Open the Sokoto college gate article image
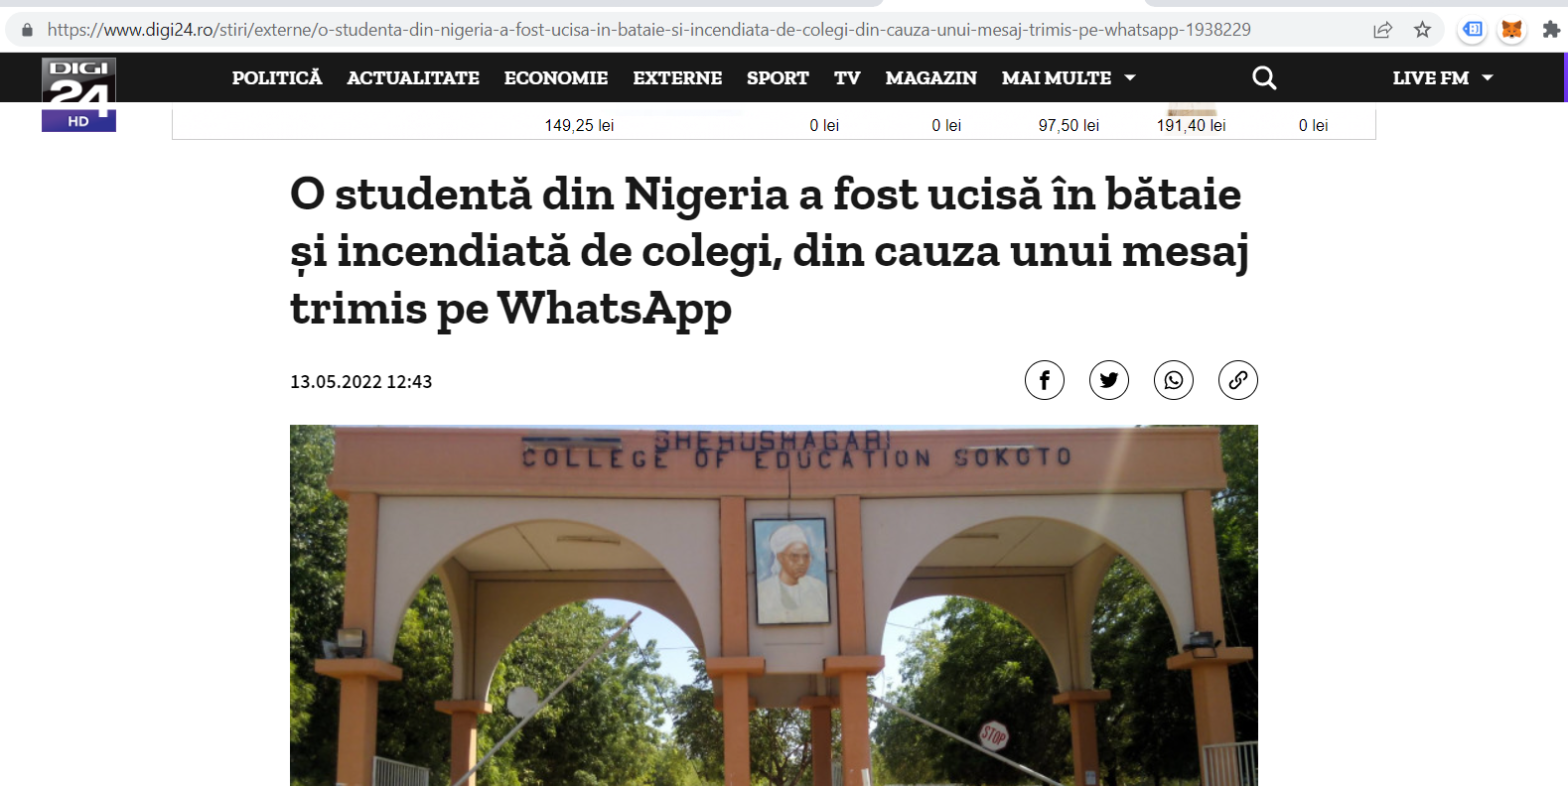Image resolution: width=1568 pixels, height=786 pixels. point(774,605)
